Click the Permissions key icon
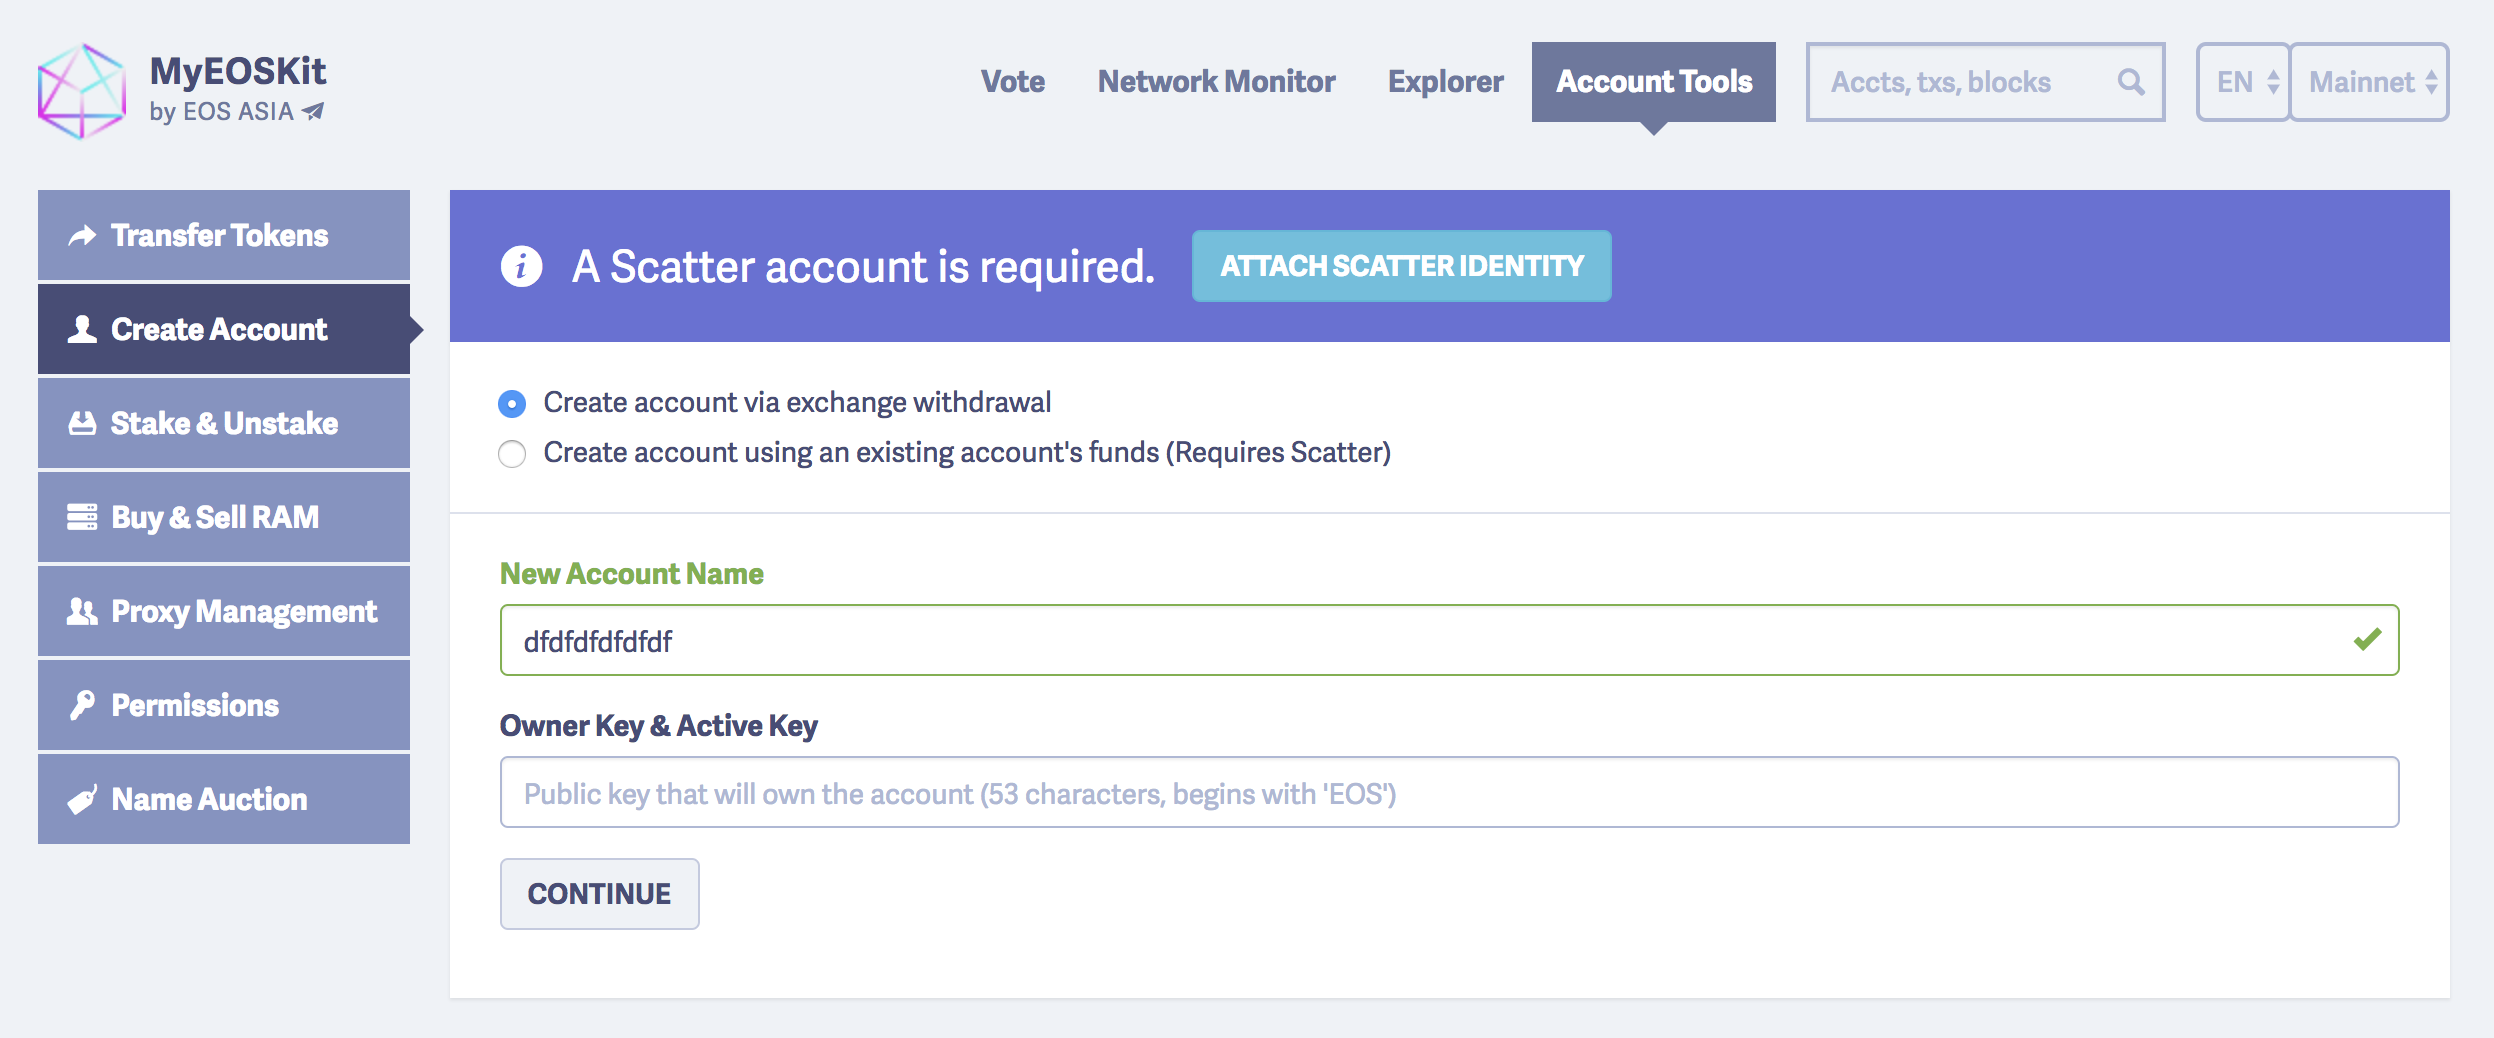Viewport: 2494px width, 1038px height. point(82,705)
